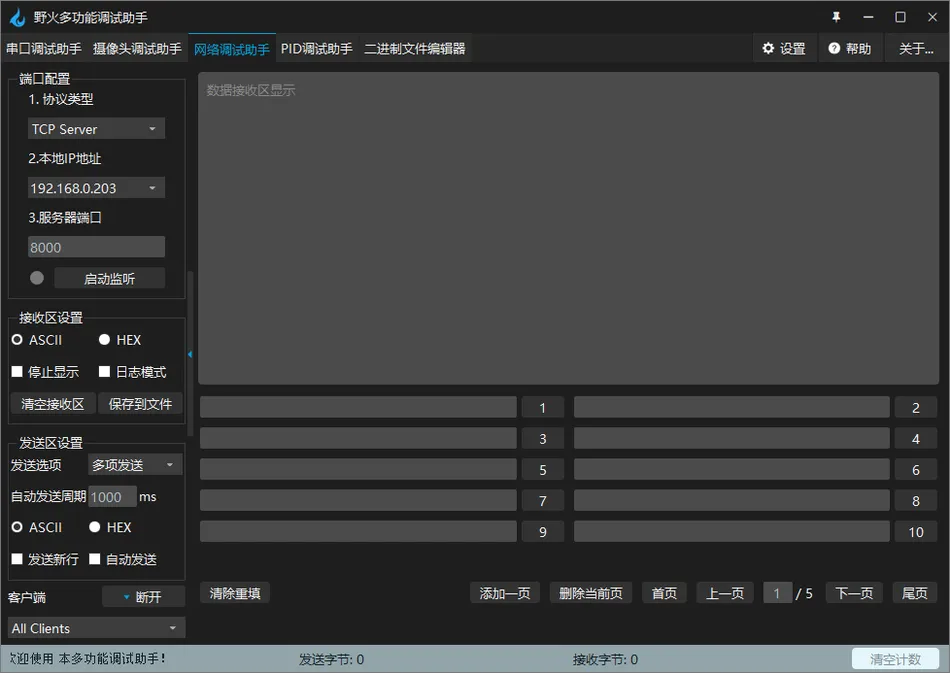Select HEX in receive settings
Viewport: 950px width, 673px height.
pyautogui.click(x=120, y=340)
